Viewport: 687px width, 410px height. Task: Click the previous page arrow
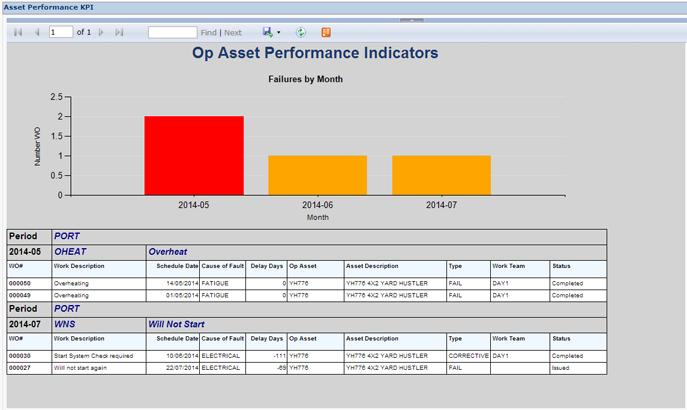pos(37,33)
